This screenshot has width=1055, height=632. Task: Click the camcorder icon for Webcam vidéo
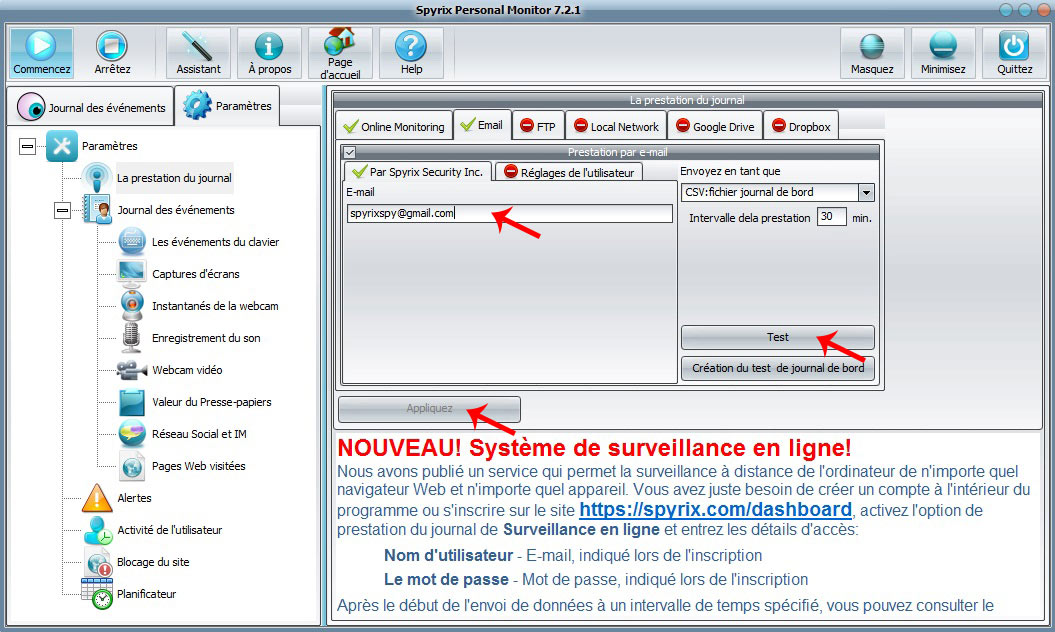click(132, 370)
